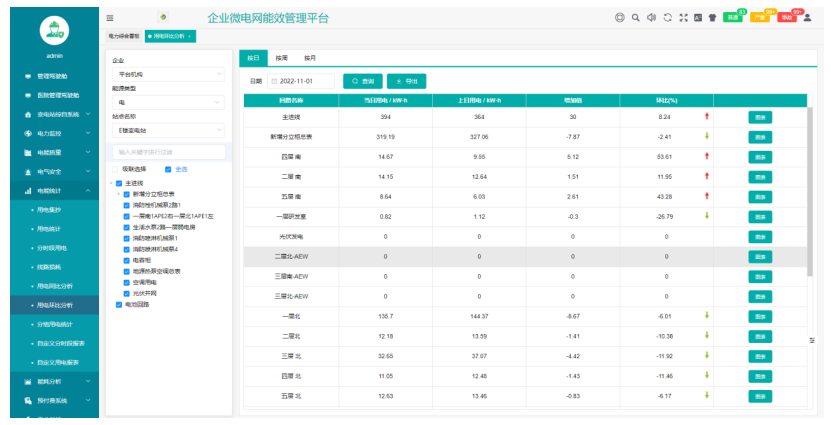Click the 电气安全 sidebar icon
This screenshot has height=425, width=831.
pyautogui.click(x=28, y=172)
